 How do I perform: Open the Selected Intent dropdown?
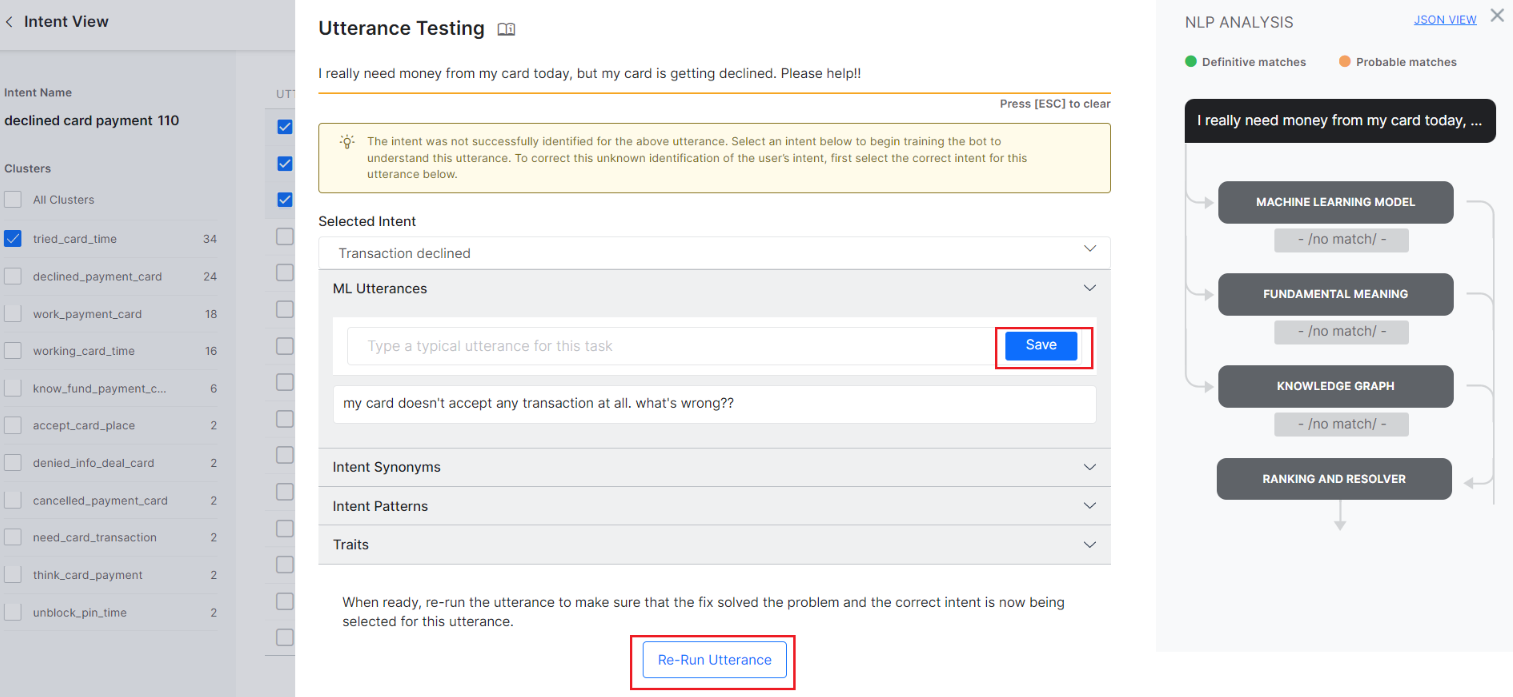(714, 253)
